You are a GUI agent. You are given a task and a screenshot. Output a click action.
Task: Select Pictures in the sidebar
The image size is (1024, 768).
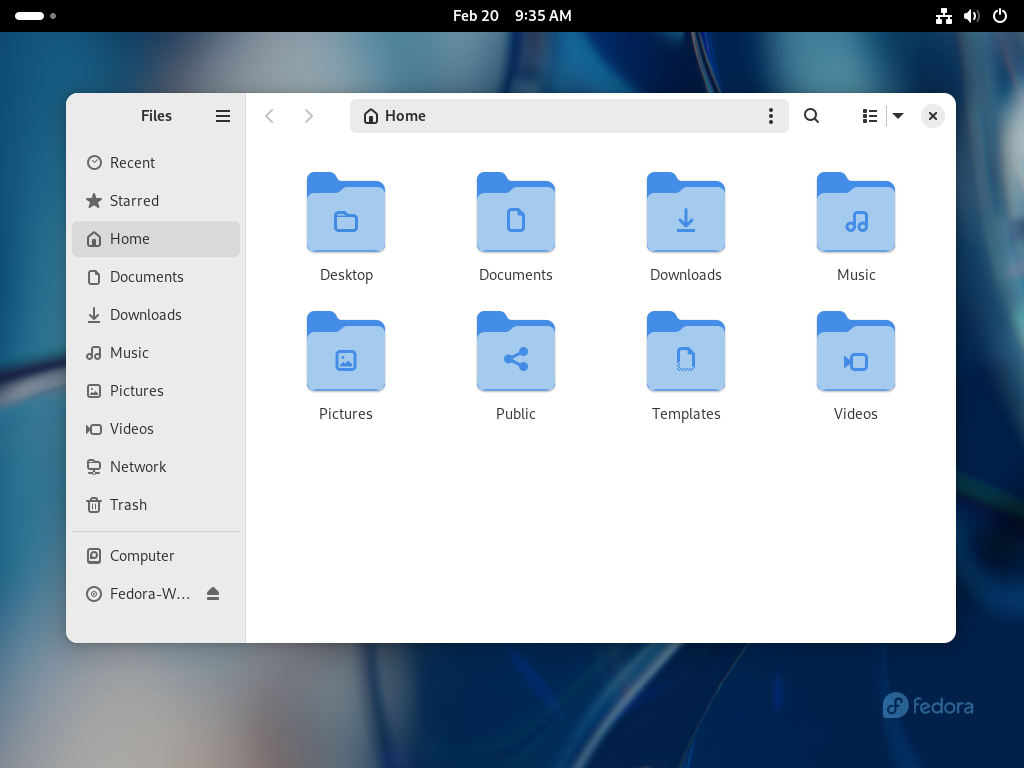pos(156,391)
